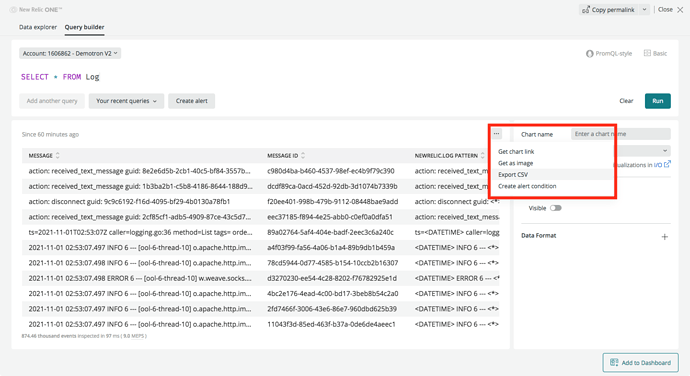This screenshot has height=376, width=690.
Task: Click message ID 11043f3d-85ed-463f-b37a-0de6de4aeec1
Action: 331,324
